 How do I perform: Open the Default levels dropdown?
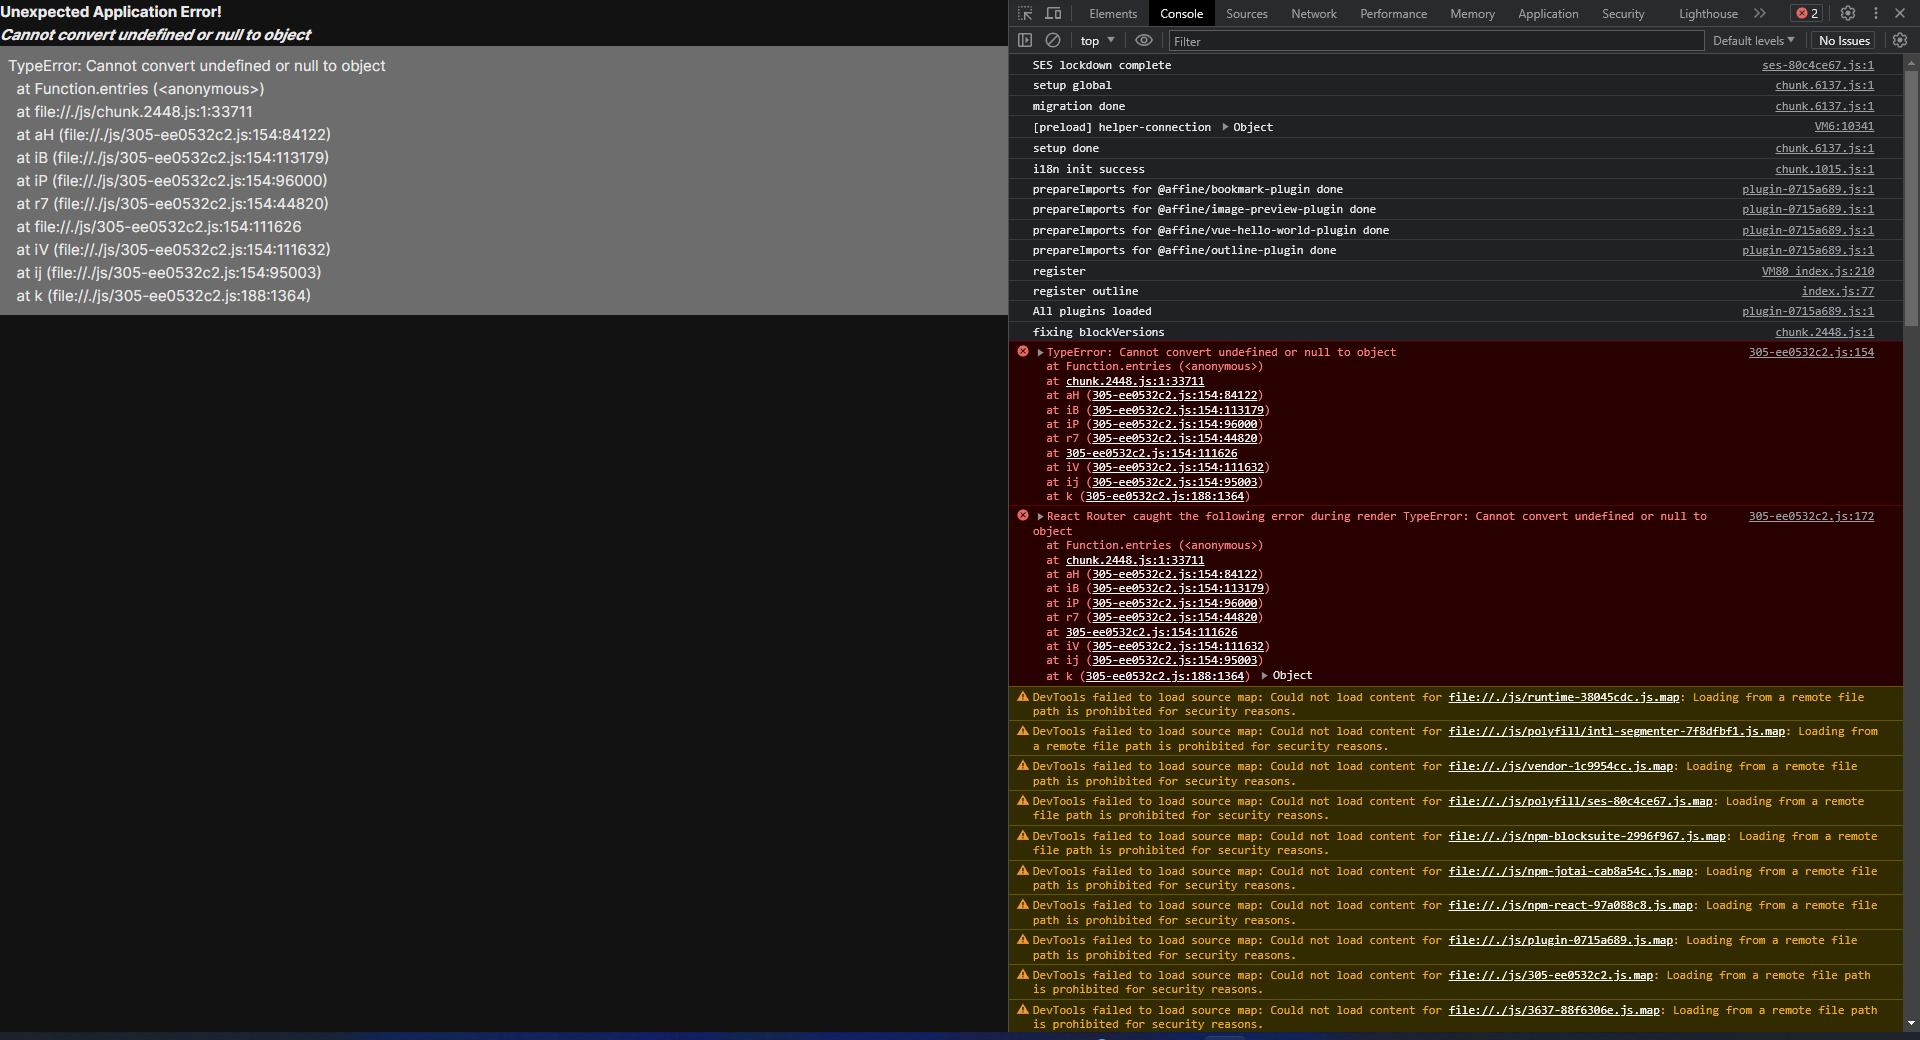coord(1752,40)
